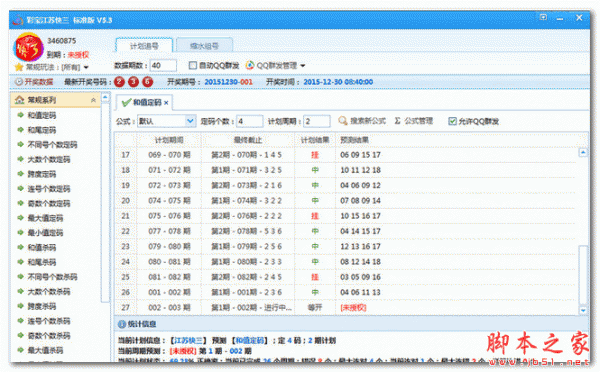
Task: Select 不同号个数定码 in the sidebar
Action: pyautogui.click(x=52, y=145)
